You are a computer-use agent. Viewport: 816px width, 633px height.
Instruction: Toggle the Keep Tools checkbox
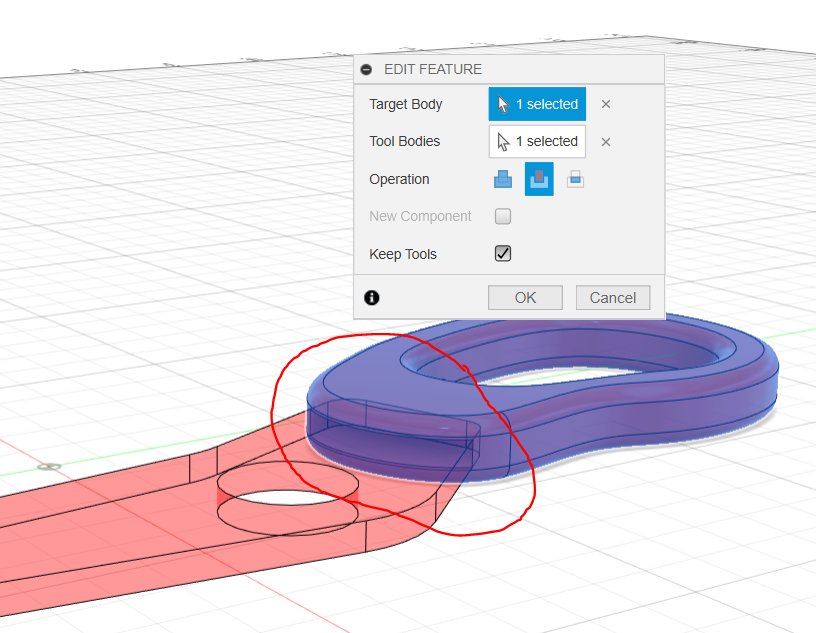[503, 254]
